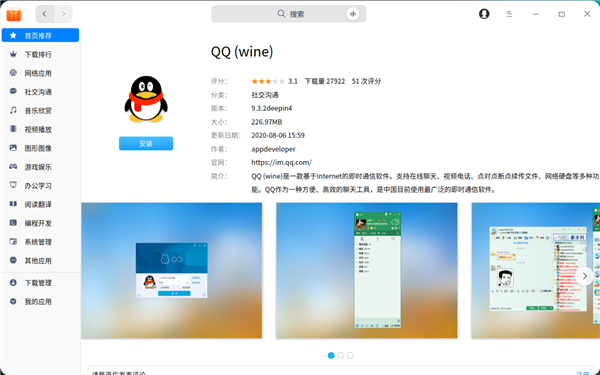Go forward with the right arrow button
The image size is (600, 375).
63,14
